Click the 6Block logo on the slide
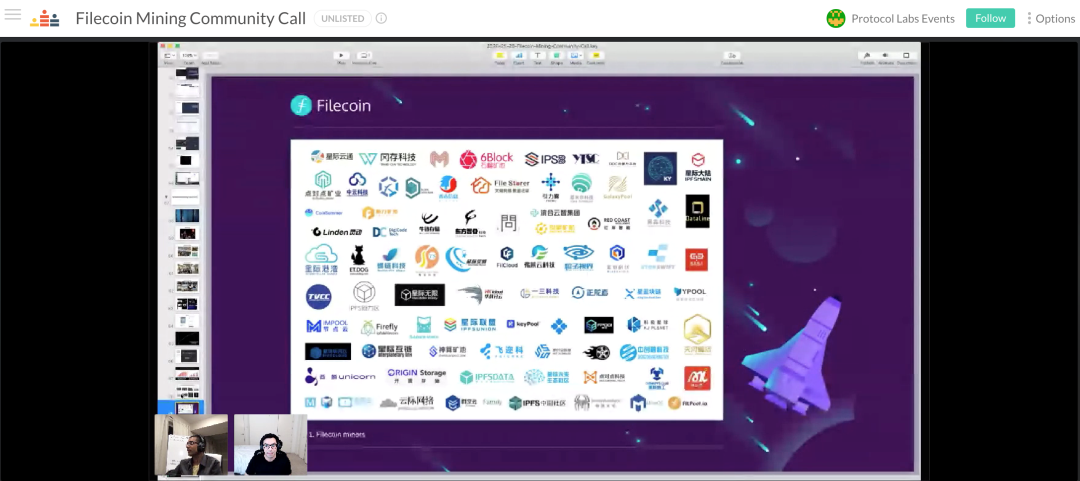Image resolution: width=1080 pixels, height=481 pixels. (x=488, y=159)
